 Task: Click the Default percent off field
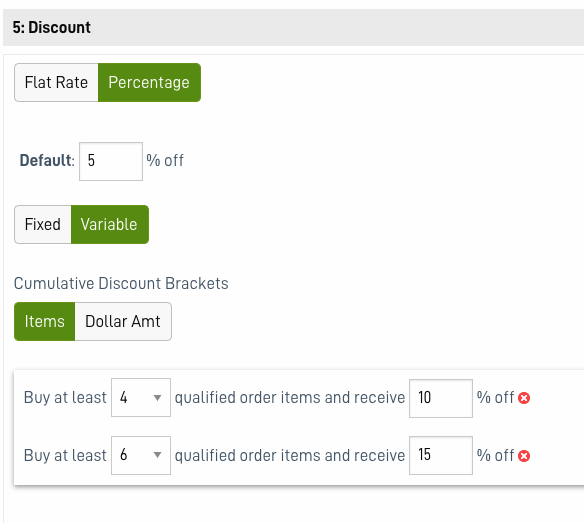coord(111,161)
